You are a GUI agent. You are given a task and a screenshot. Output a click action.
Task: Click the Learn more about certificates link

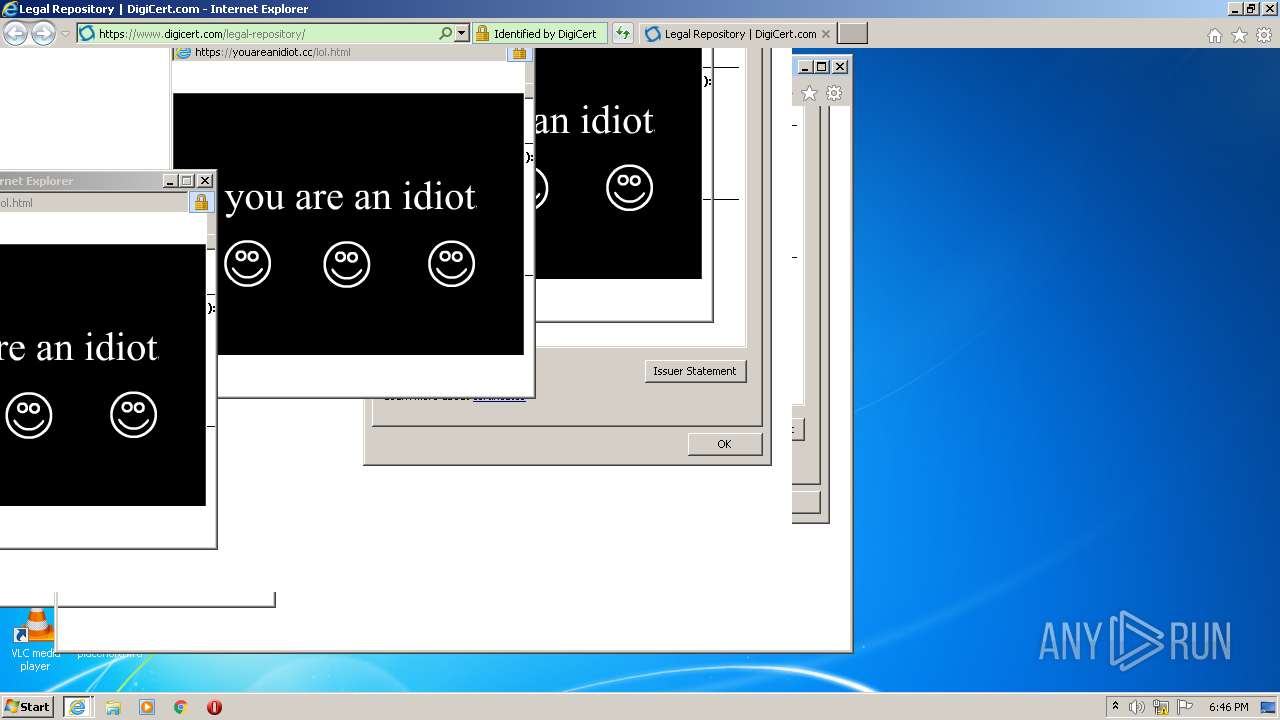(x=499, y=398)
